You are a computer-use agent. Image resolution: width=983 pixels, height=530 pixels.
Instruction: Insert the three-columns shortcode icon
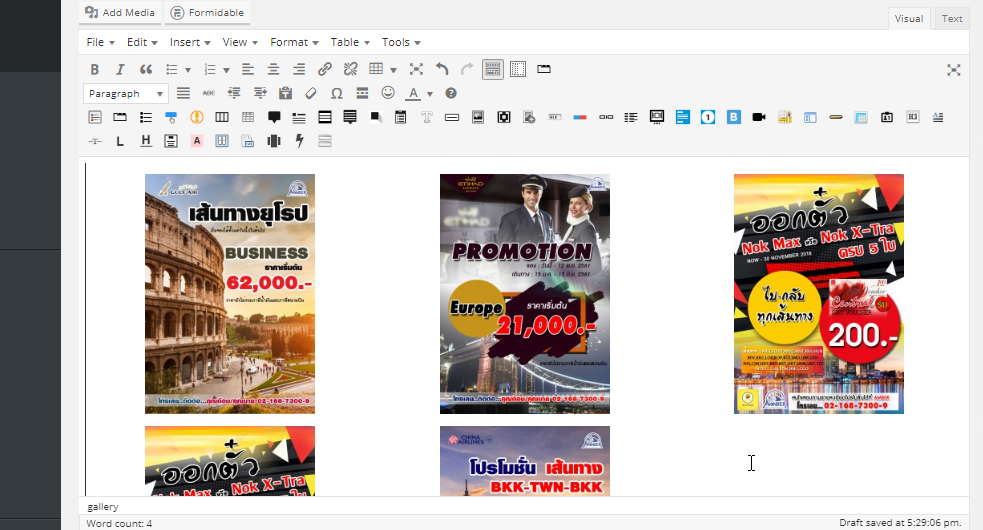[x=222, y=117]
